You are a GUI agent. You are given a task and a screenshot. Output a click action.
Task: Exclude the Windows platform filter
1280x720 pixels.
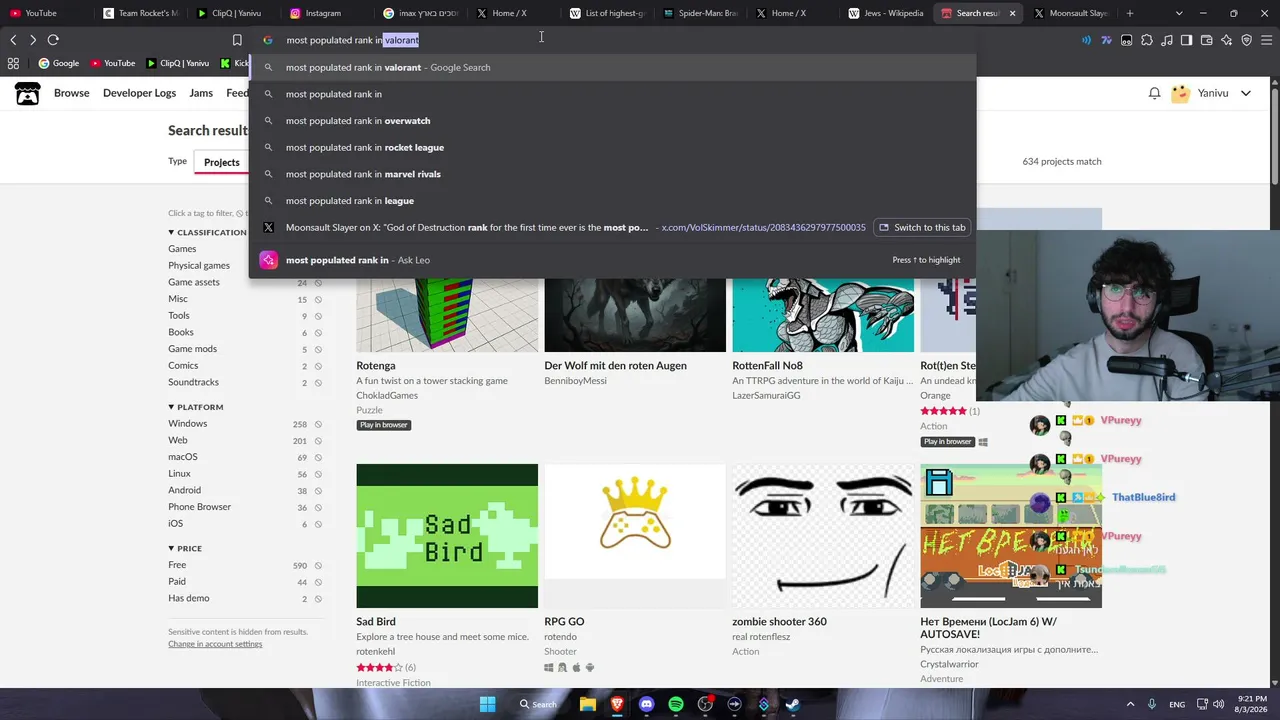click(x=318, y=424)
